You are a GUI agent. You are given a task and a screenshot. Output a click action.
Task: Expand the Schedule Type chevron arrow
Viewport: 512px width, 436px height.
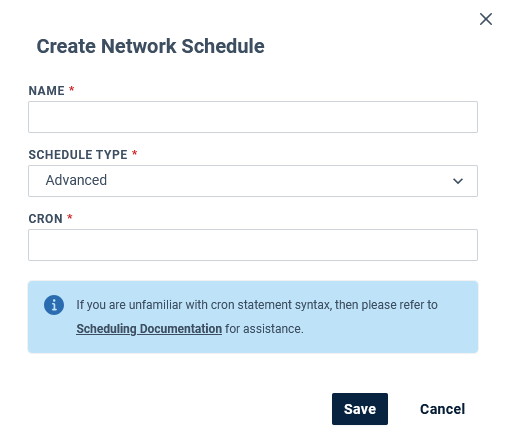tap(458, 181)
